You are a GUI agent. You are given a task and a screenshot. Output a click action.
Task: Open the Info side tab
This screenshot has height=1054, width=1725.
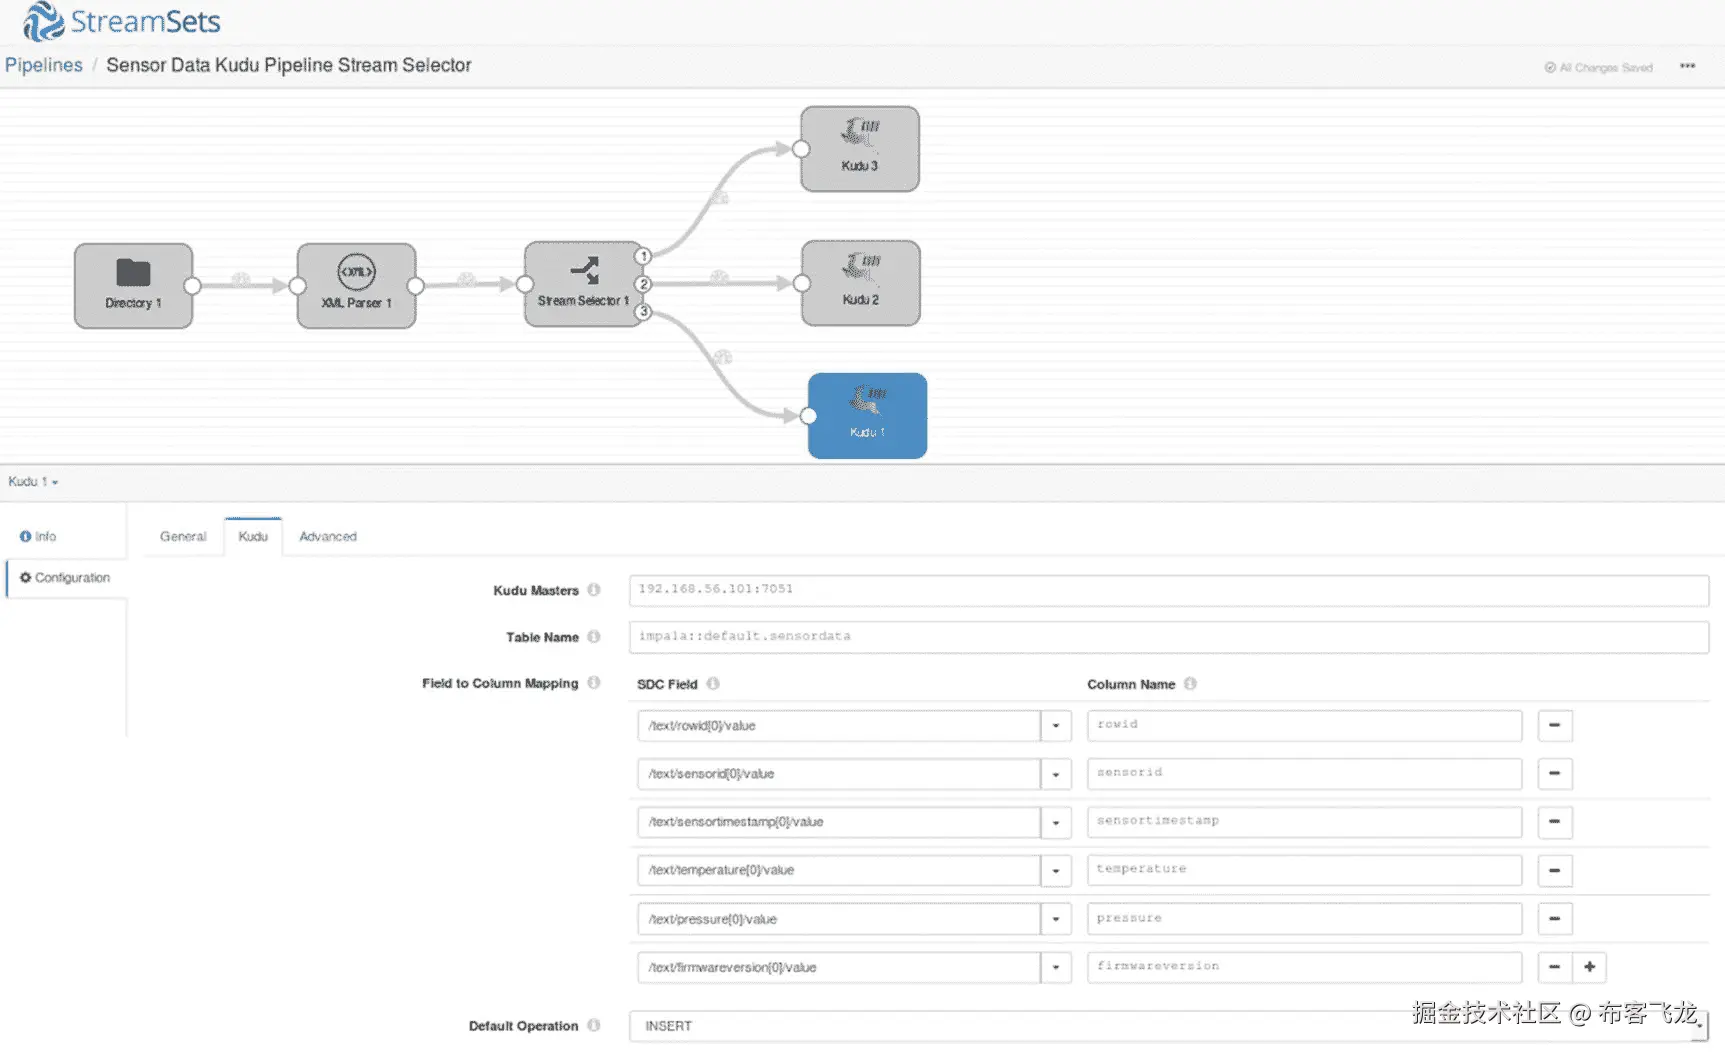39,537
